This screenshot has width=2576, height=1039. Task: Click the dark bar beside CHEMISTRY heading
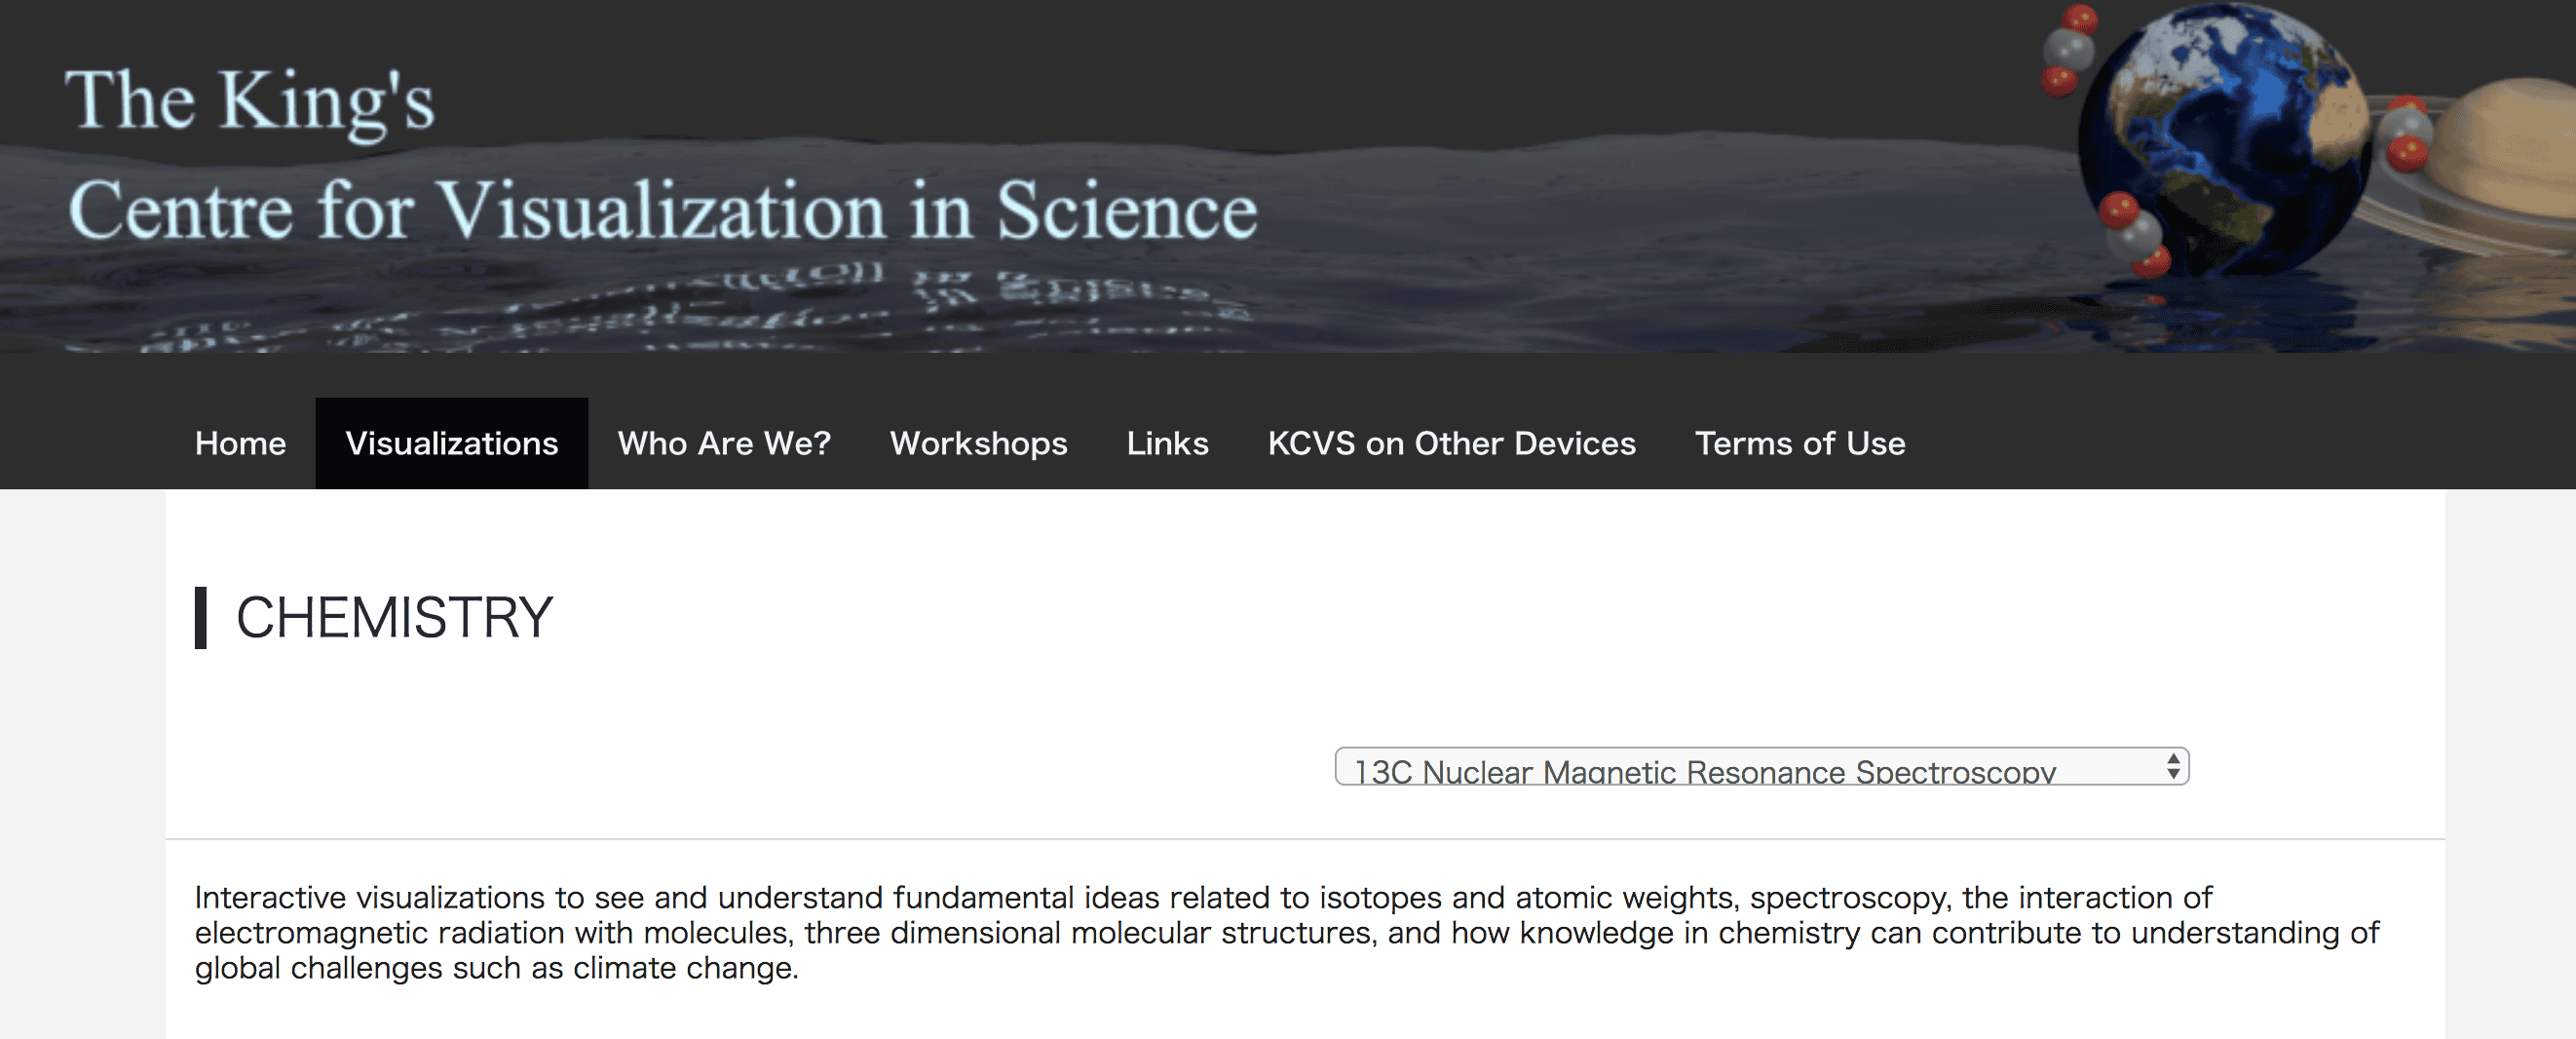tap(201, 617)
